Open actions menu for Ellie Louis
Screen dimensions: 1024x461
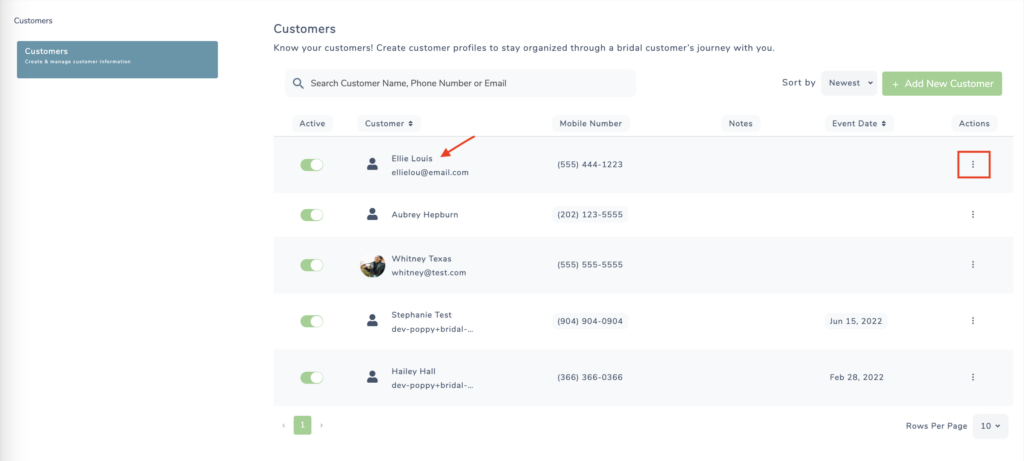point(973,165)
